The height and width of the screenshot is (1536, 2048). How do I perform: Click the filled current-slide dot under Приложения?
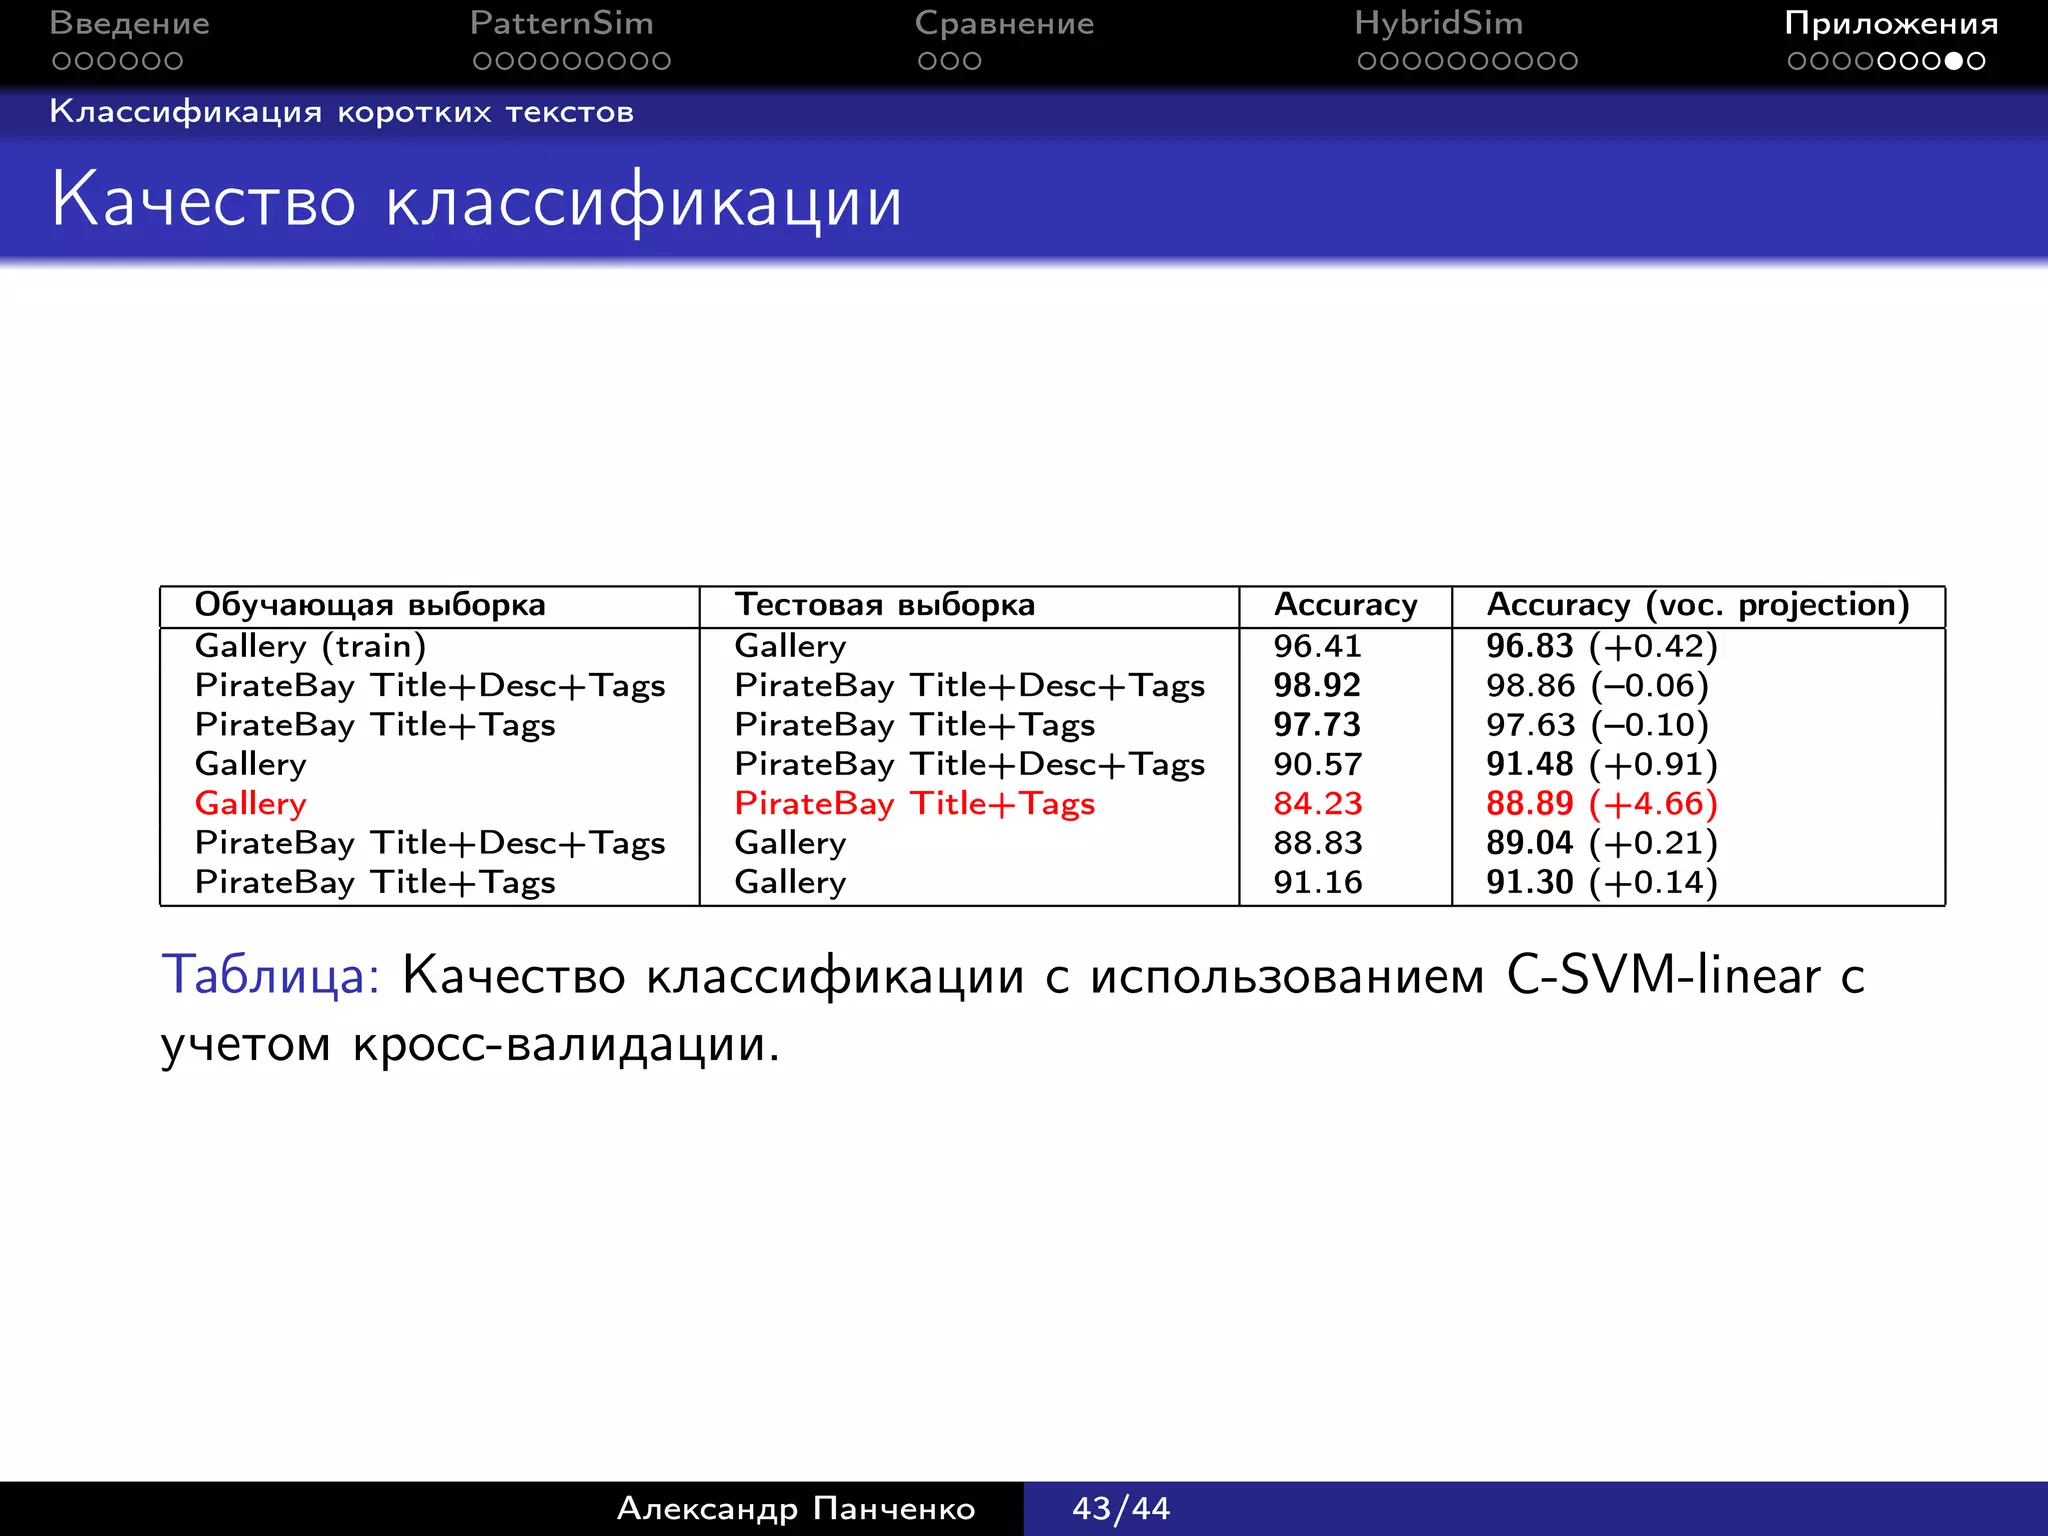click(x=1954, y=61)
